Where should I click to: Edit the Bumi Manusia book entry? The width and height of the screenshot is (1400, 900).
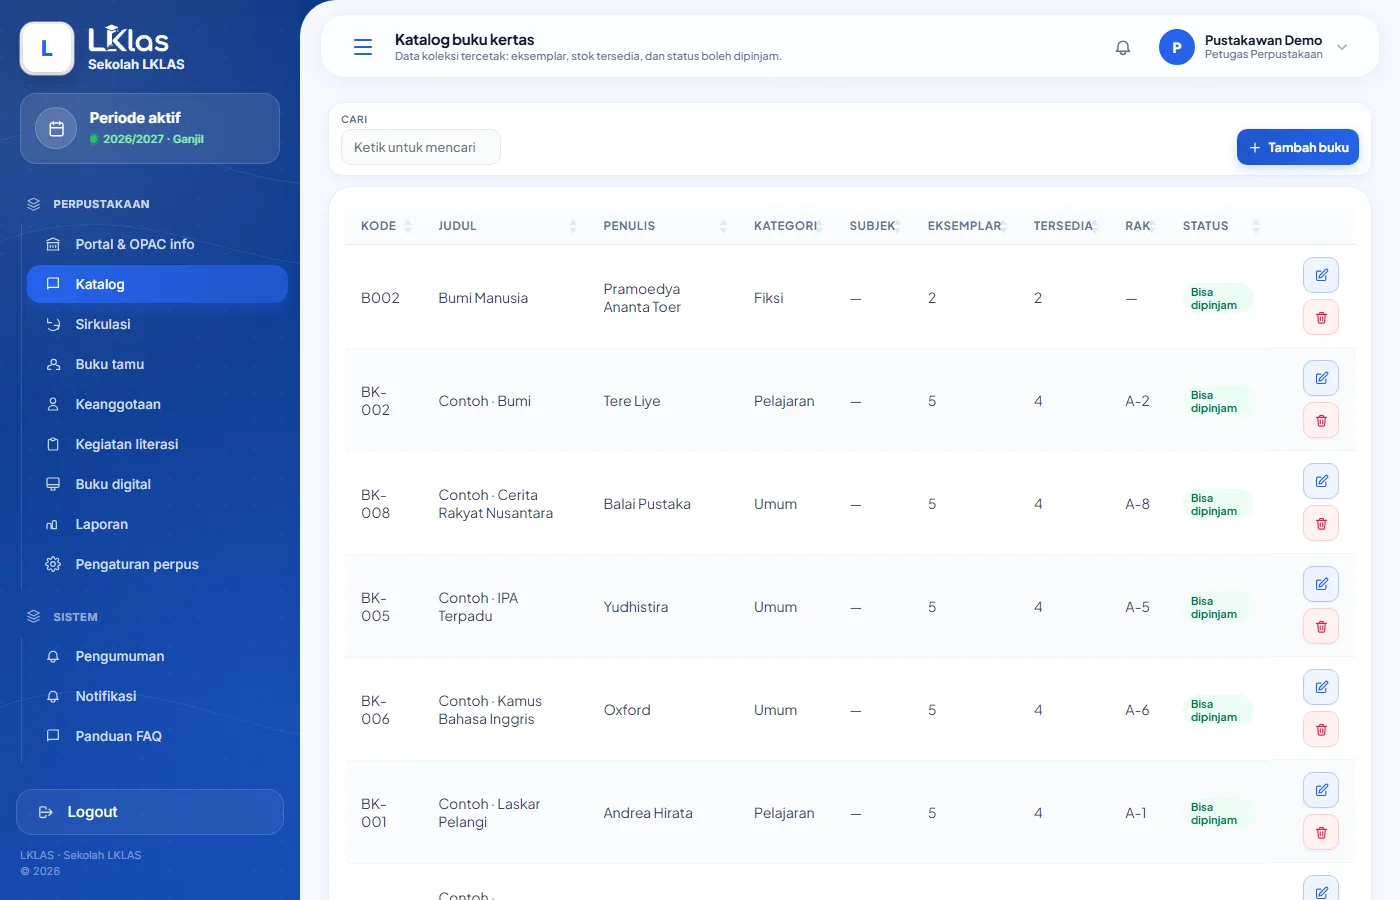(1321, 275)
